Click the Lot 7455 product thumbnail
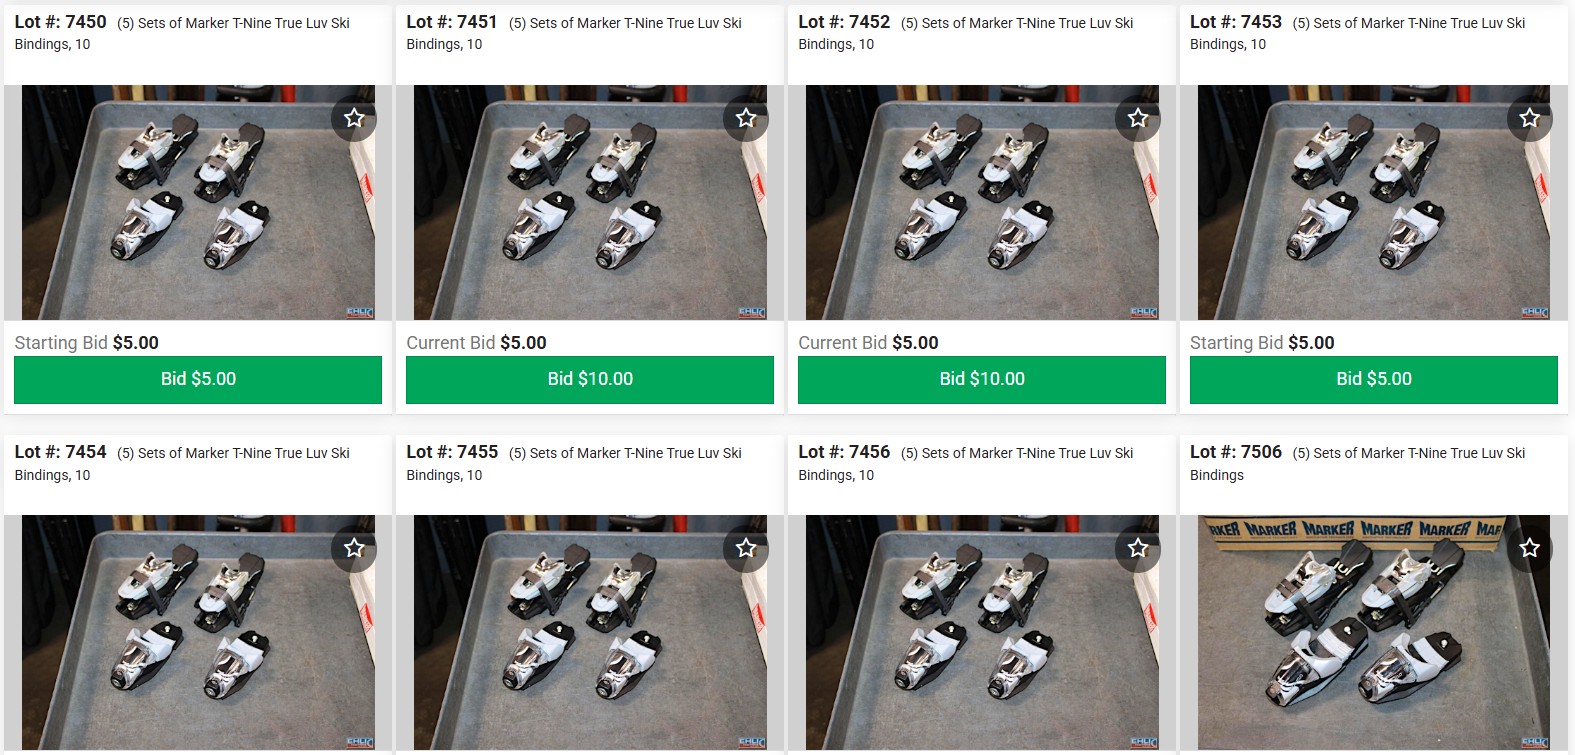1575x755 pixels. point(590,632)
